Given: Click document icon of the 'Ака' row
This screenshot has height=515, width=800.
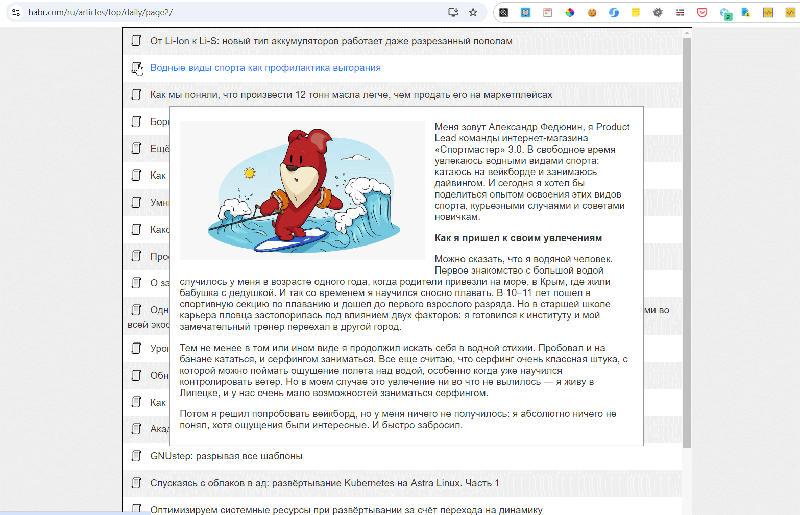Looking at the screenshot, I should click(x=136, y=429).
